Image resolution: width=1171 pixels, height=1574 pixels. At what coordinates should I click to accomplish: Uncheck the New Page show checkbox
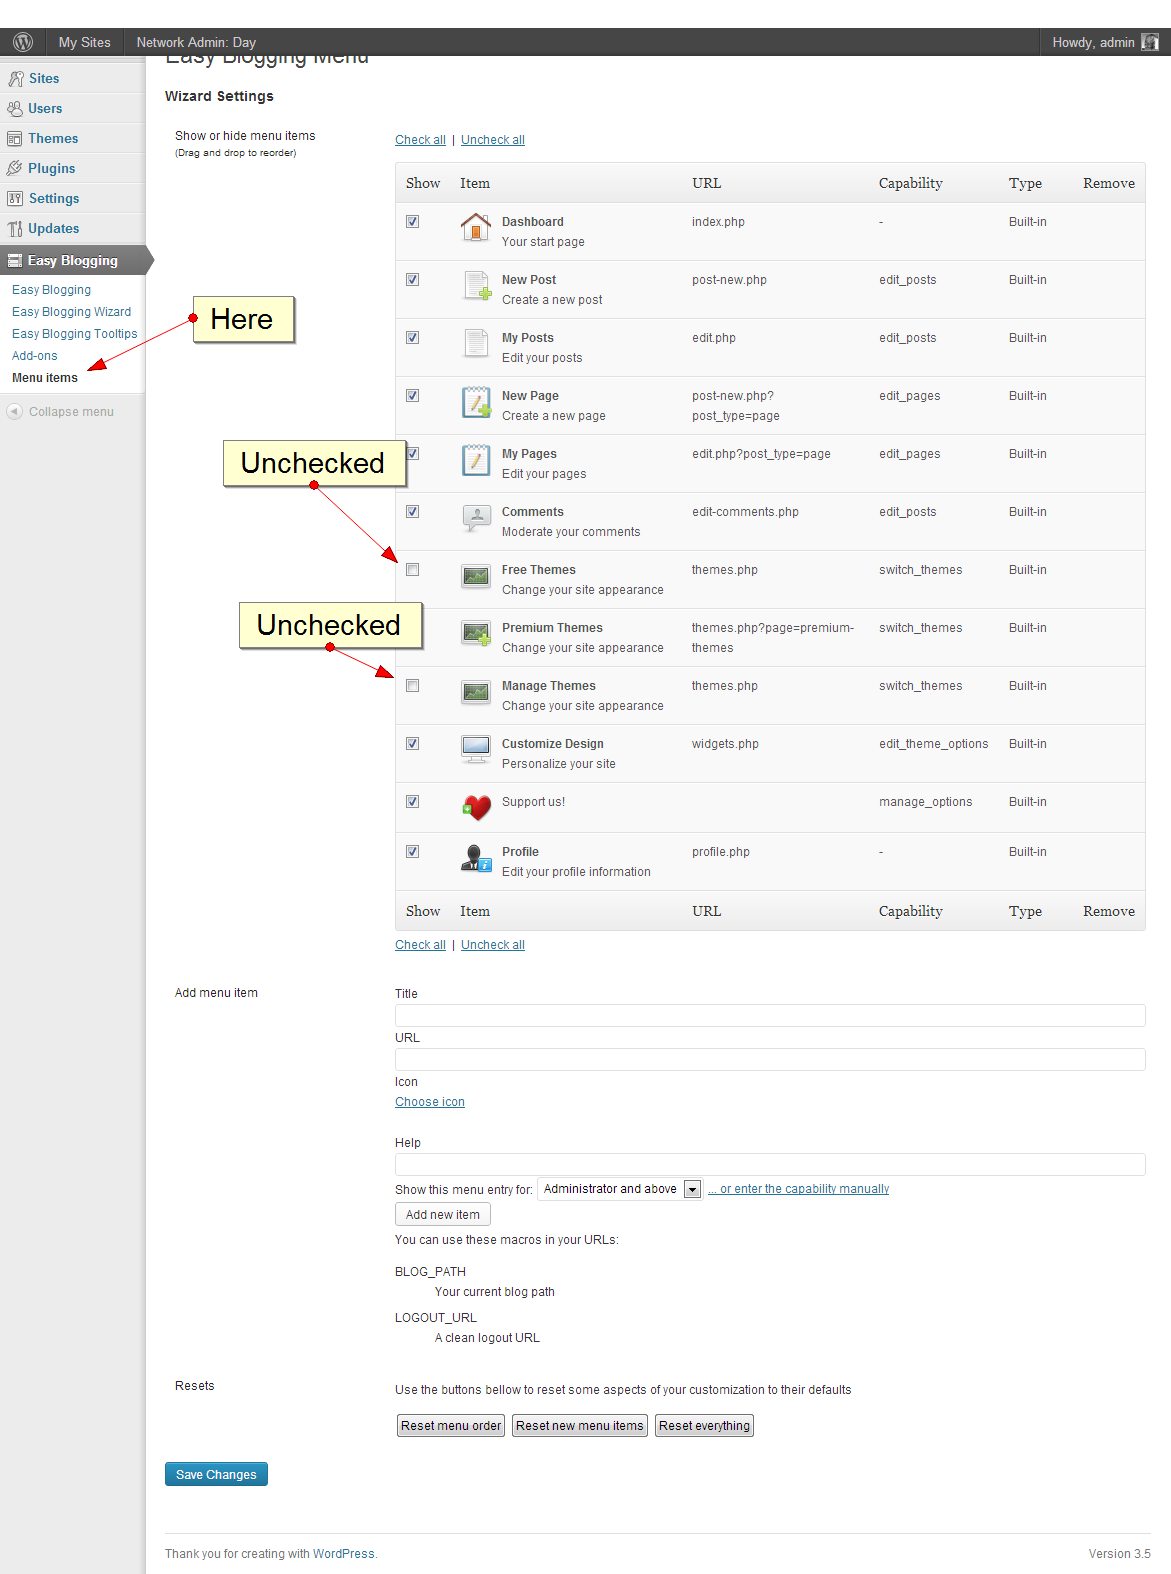coord(412,396)
